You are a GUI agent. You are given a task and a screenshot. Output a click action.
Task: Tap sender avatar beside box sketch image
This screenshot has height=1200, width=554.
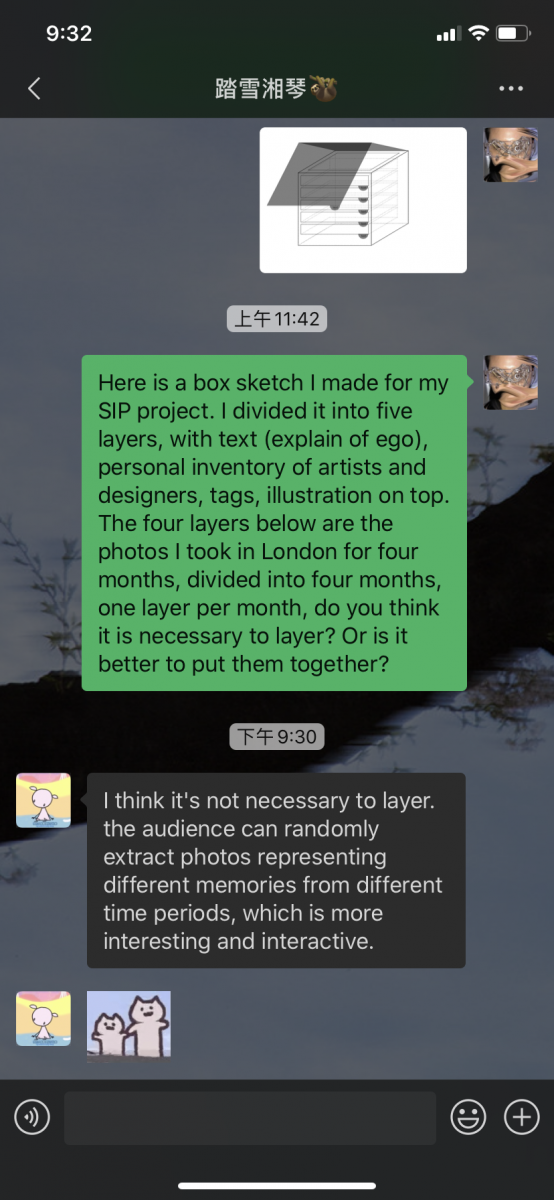pyautogui.click(x=510, y=155)
